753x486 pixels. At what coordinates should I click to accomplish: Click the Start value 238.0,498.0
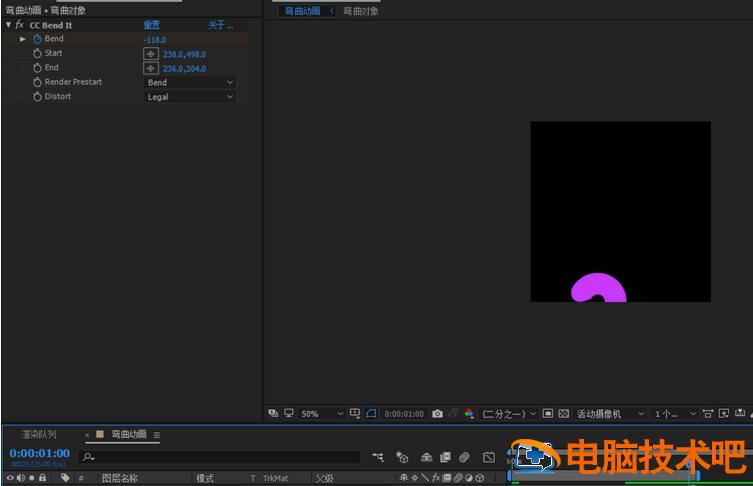184,54
